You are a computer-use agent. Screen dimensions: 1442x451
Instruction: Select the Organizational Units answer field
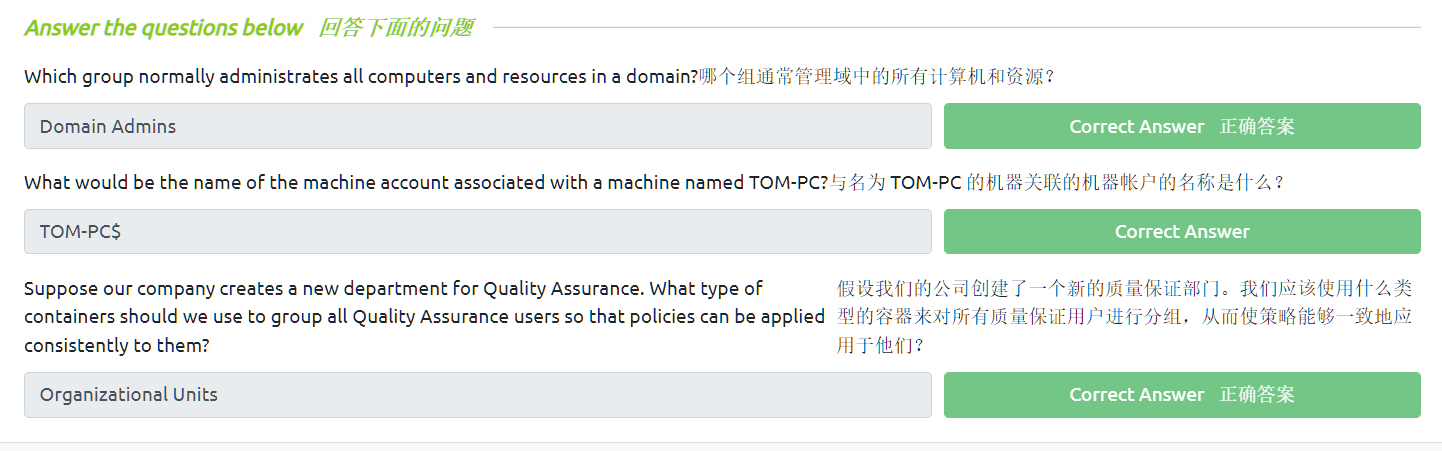[x=477, y=394]
